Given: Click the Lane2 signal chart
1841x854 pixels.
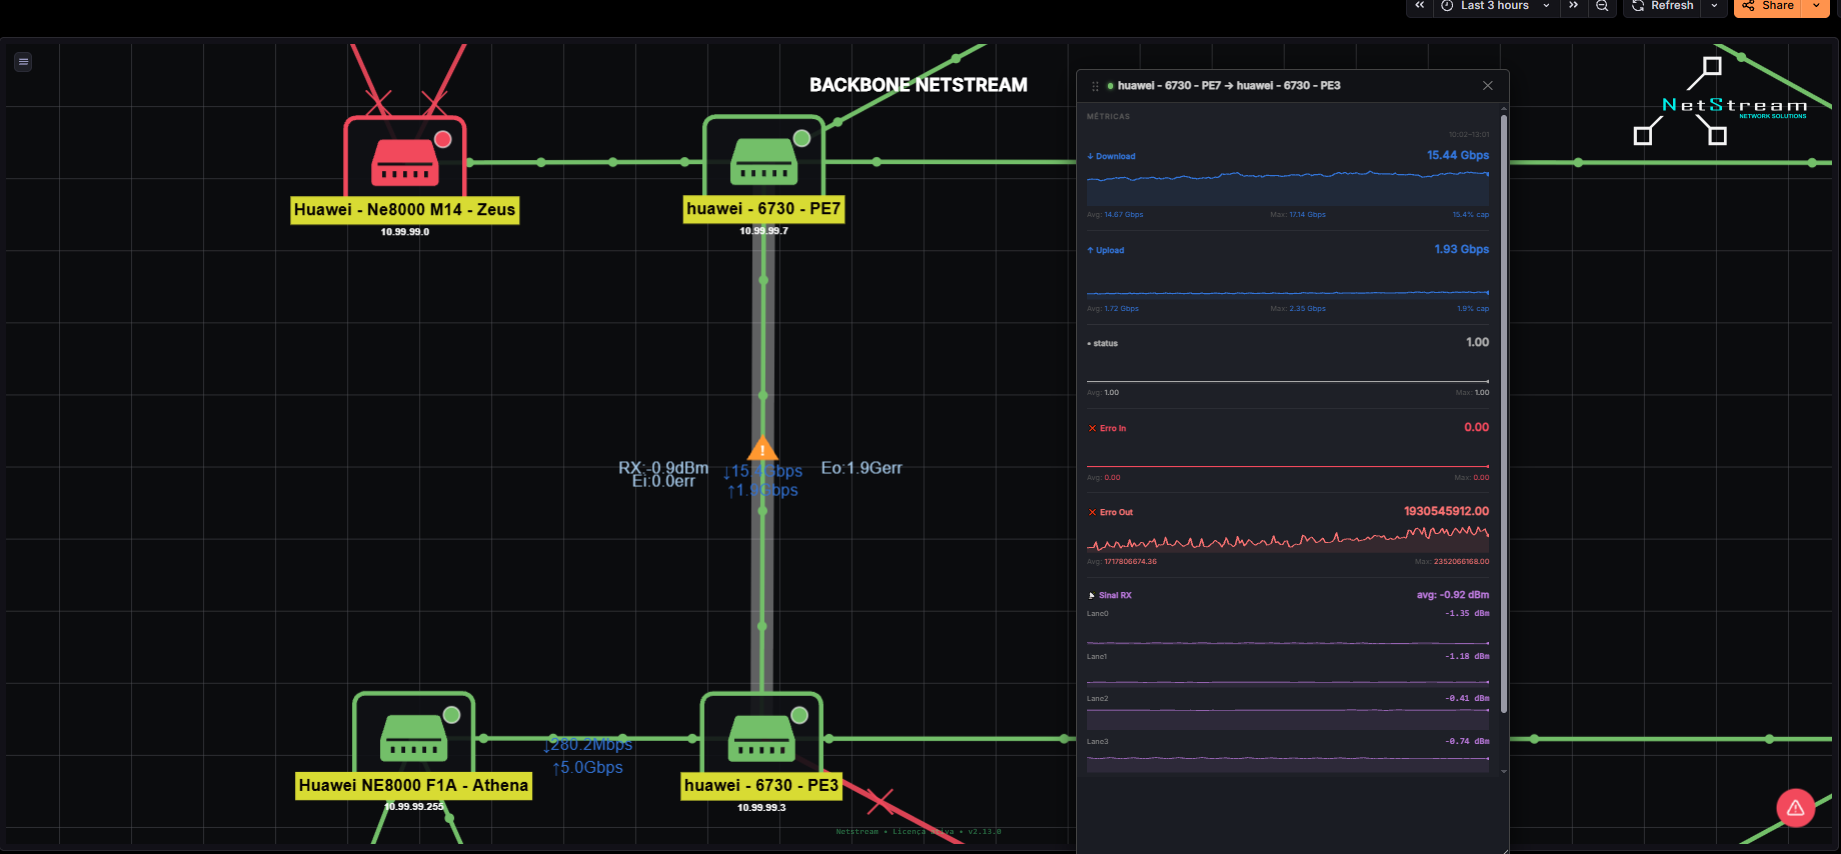Looking at the screenshot, I should (1288, 717).
